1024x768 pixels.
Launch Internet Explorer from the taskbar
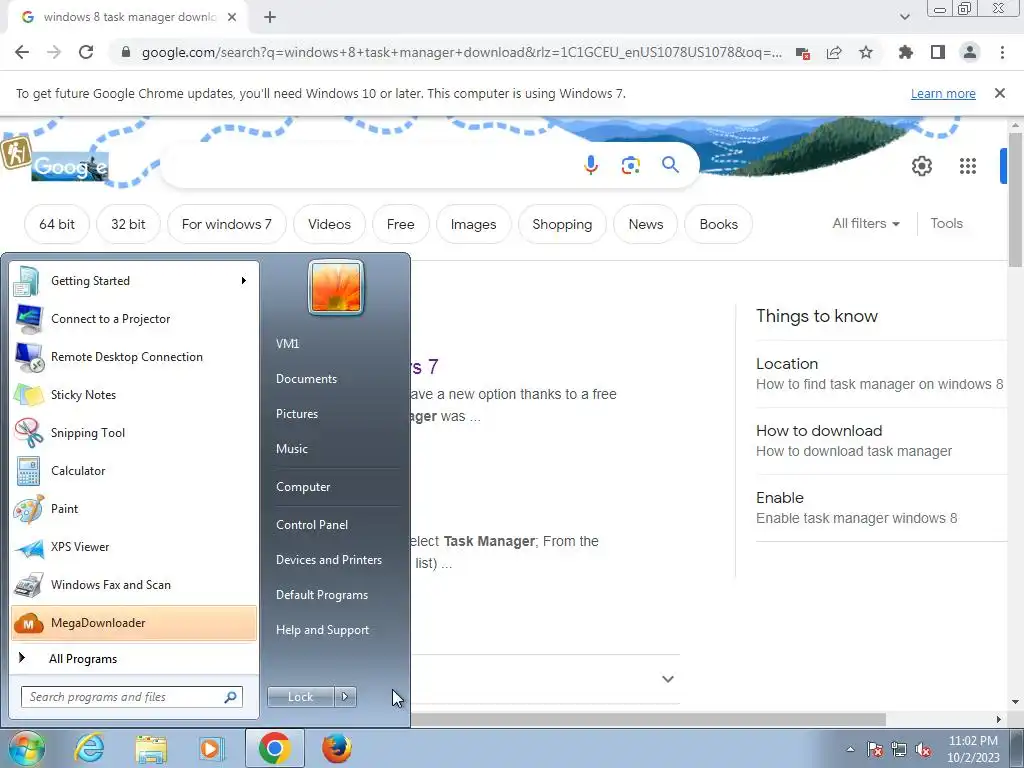[x=89, y=748]
